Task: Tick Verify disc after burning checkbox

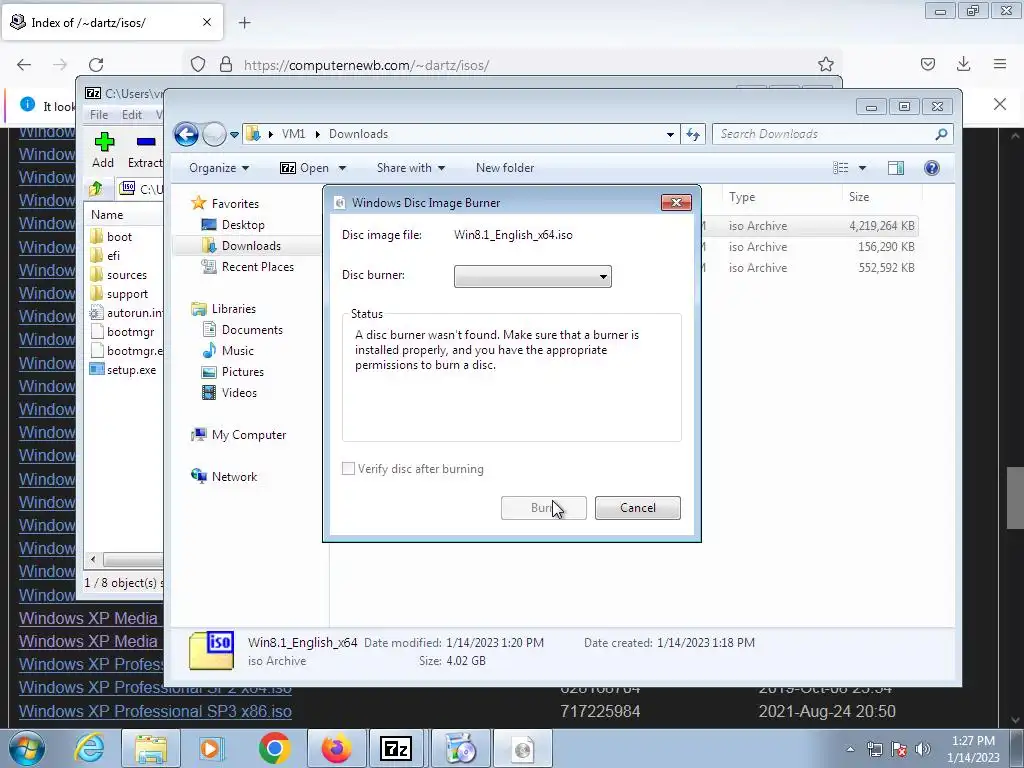Action: [348, 469]
